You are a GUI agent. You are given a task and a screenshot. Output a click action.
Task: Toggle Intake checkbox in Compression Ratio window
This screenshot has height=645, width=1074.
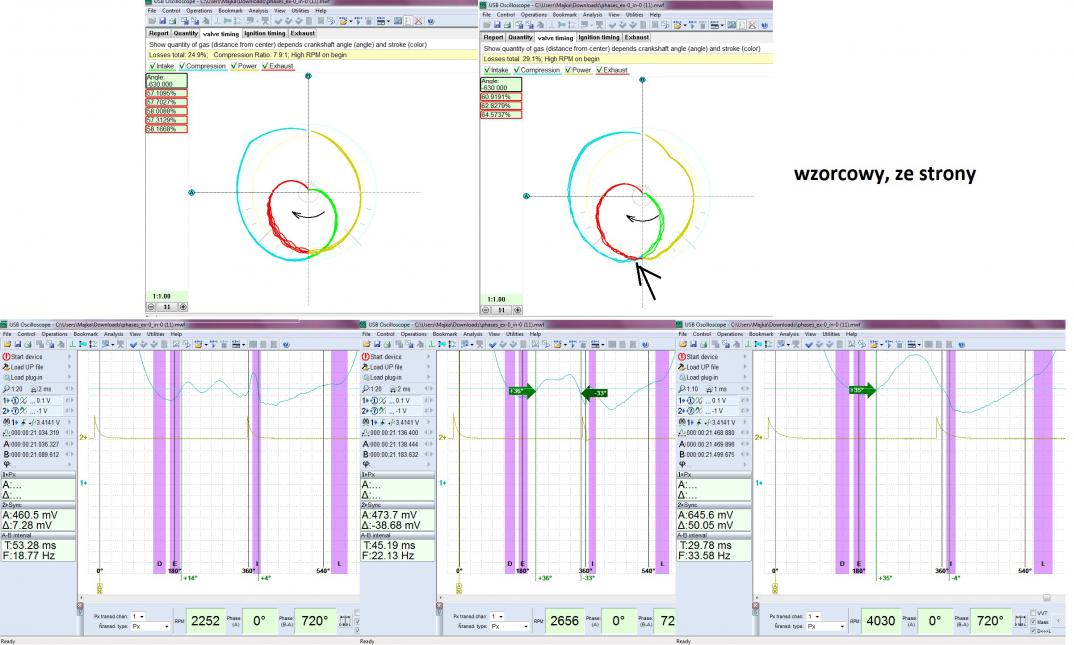point(152,66)
